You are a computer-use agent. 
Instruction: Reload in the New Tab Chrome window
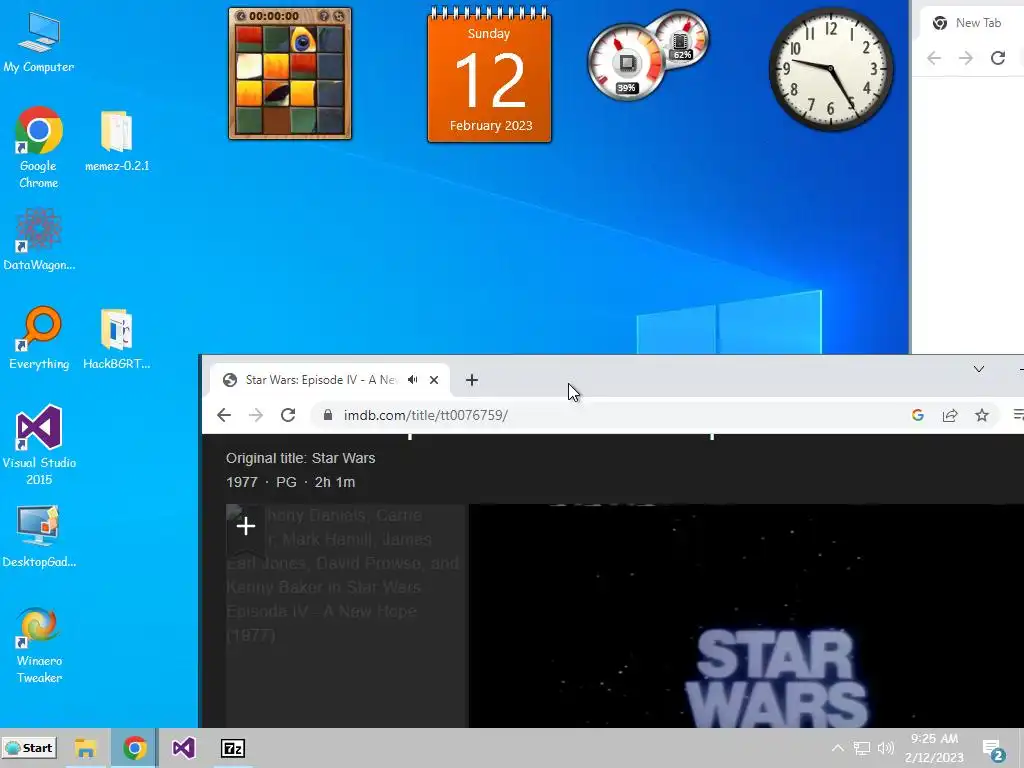(998, 58)
